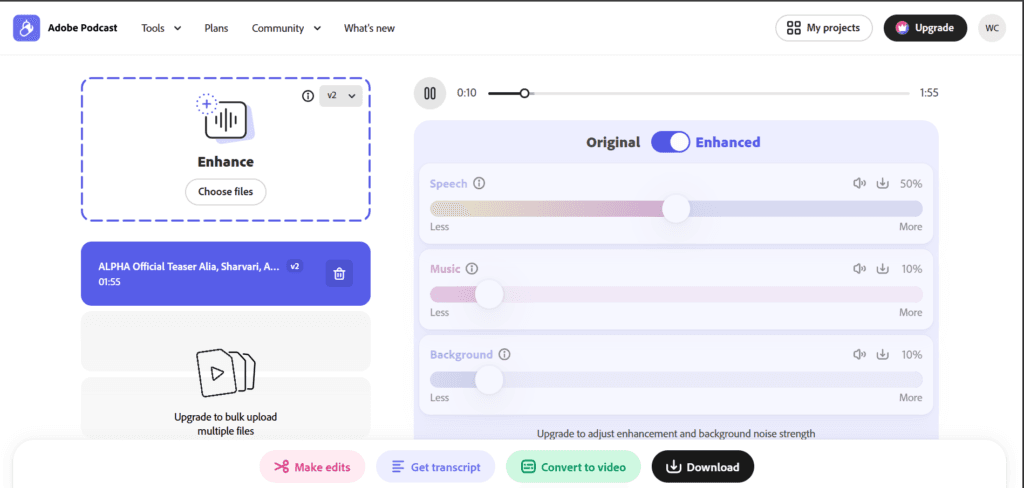Click Upgrade to bulk upload multiple files text
1024x488 pixels.
tap(225, 424)
